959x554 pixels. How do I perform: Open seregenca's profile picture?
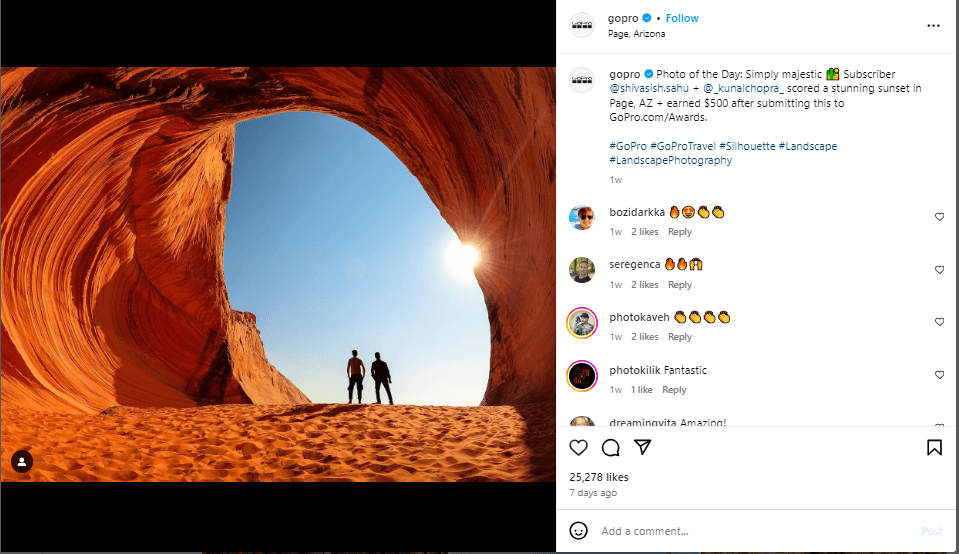tap(582, 270)
